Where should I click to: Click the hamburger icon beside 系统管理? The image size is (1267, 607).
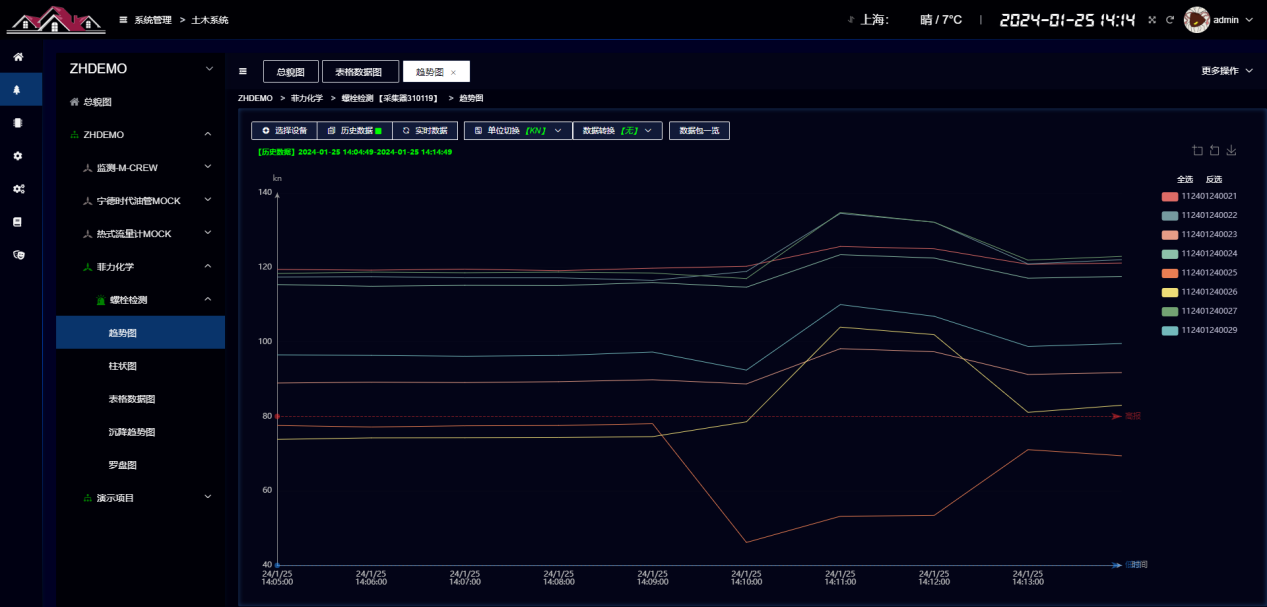[x=123, y=20]
